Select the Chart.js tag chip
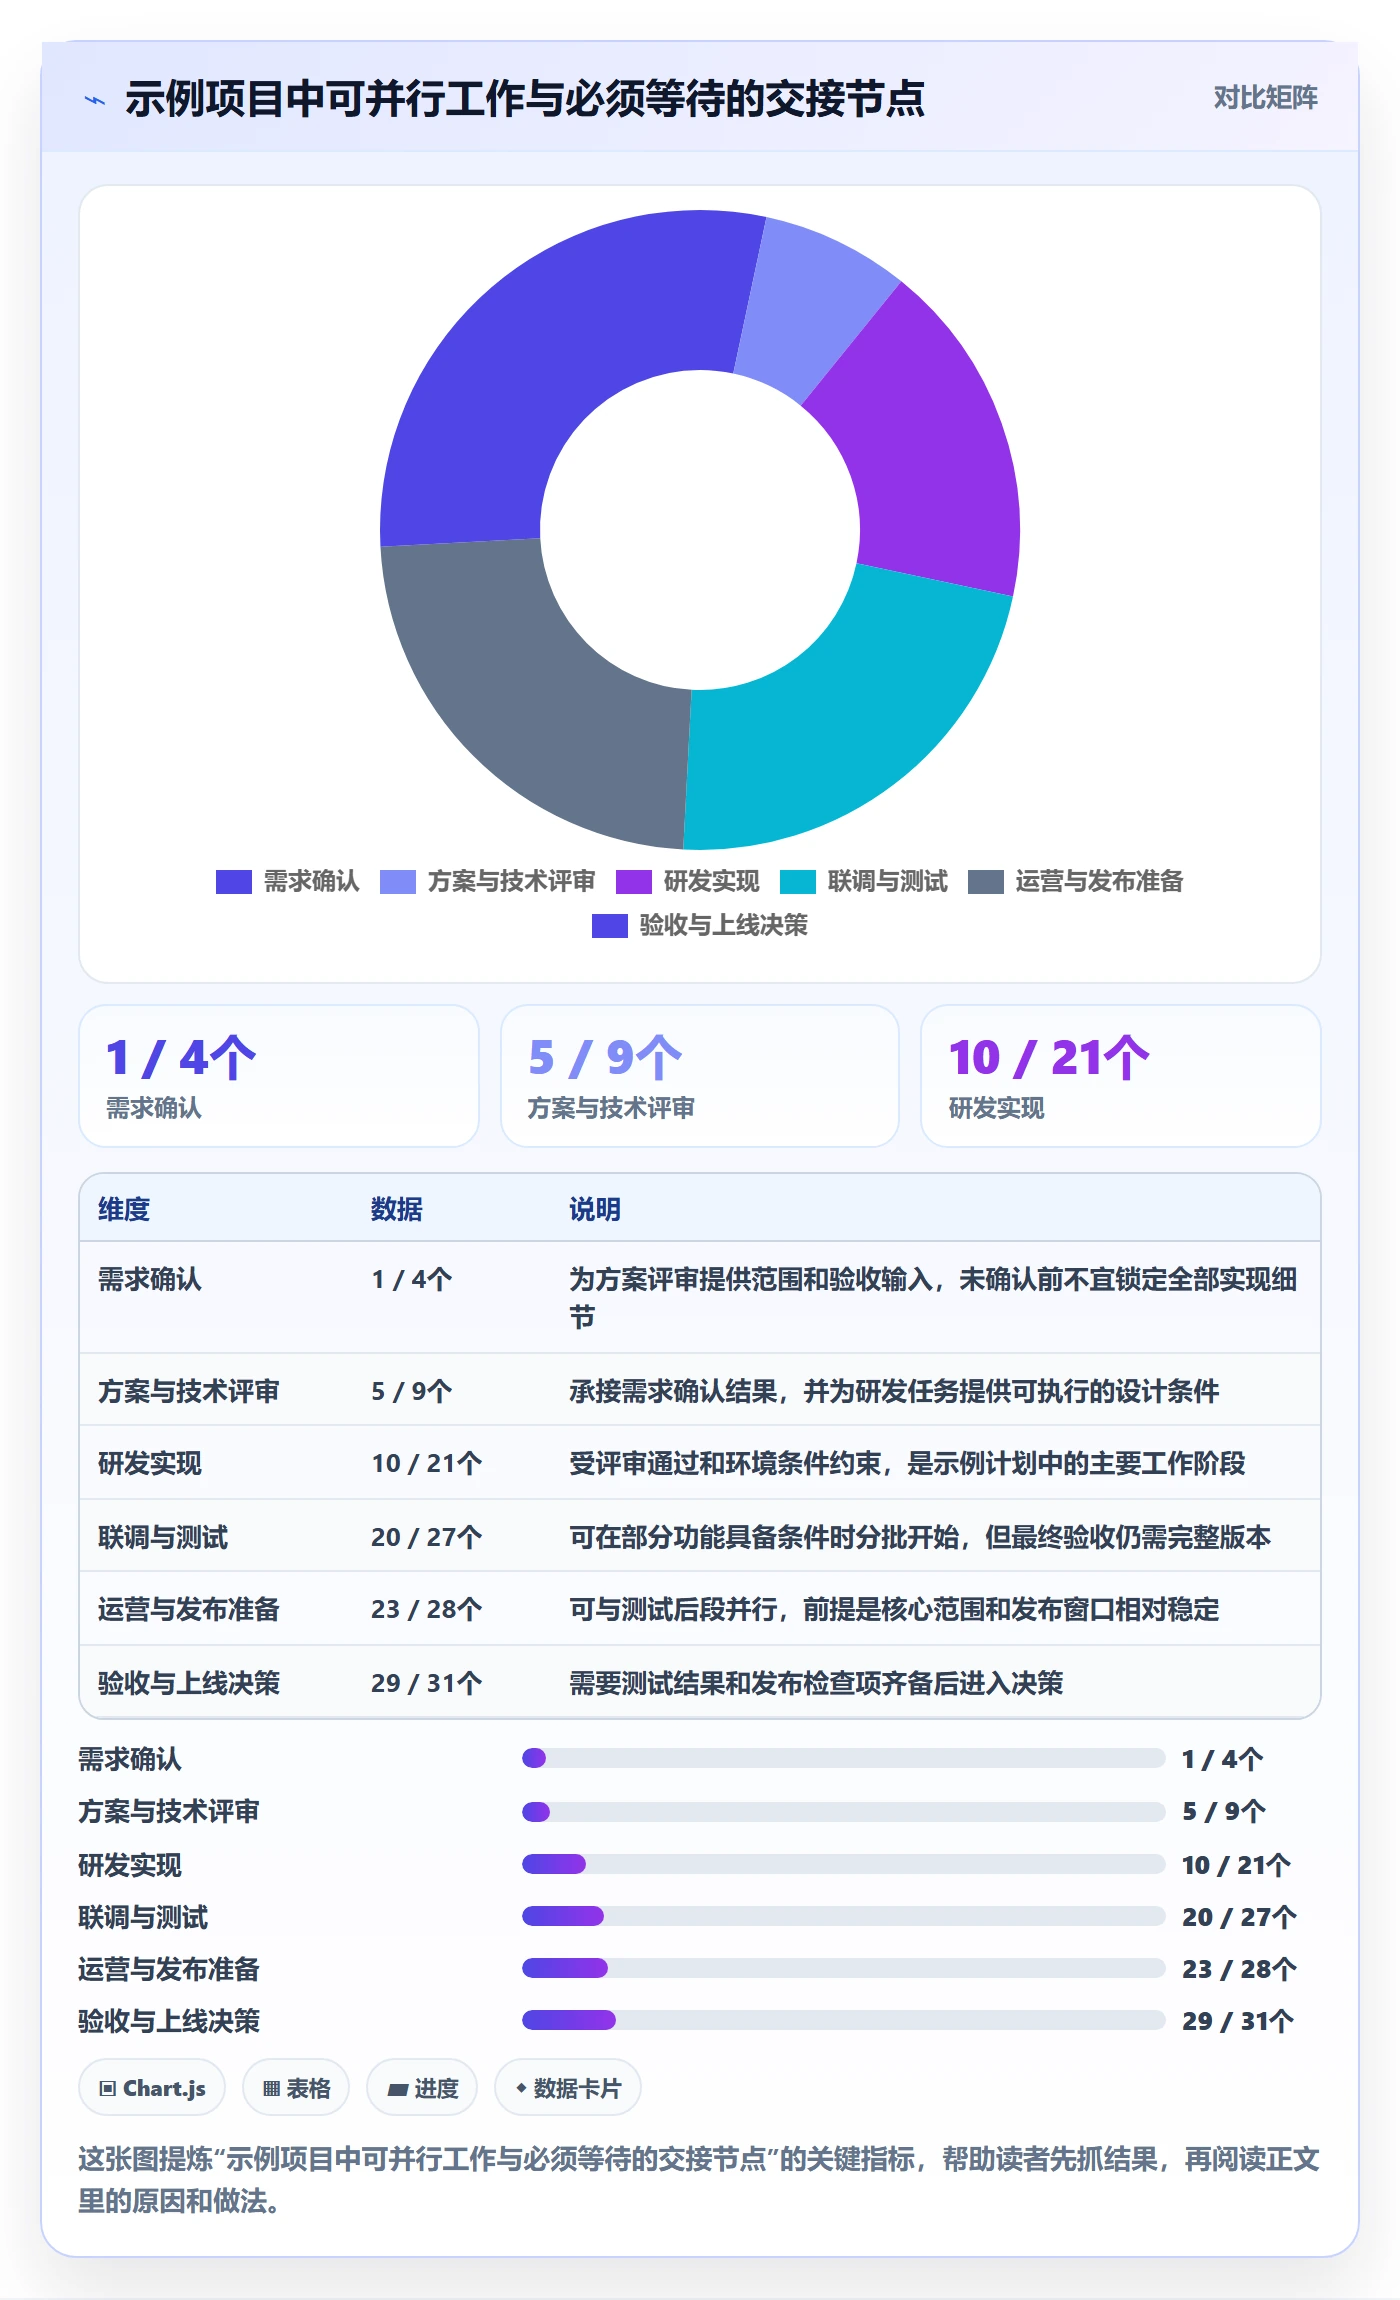 pyautogui.click(x=152, y=2088)
